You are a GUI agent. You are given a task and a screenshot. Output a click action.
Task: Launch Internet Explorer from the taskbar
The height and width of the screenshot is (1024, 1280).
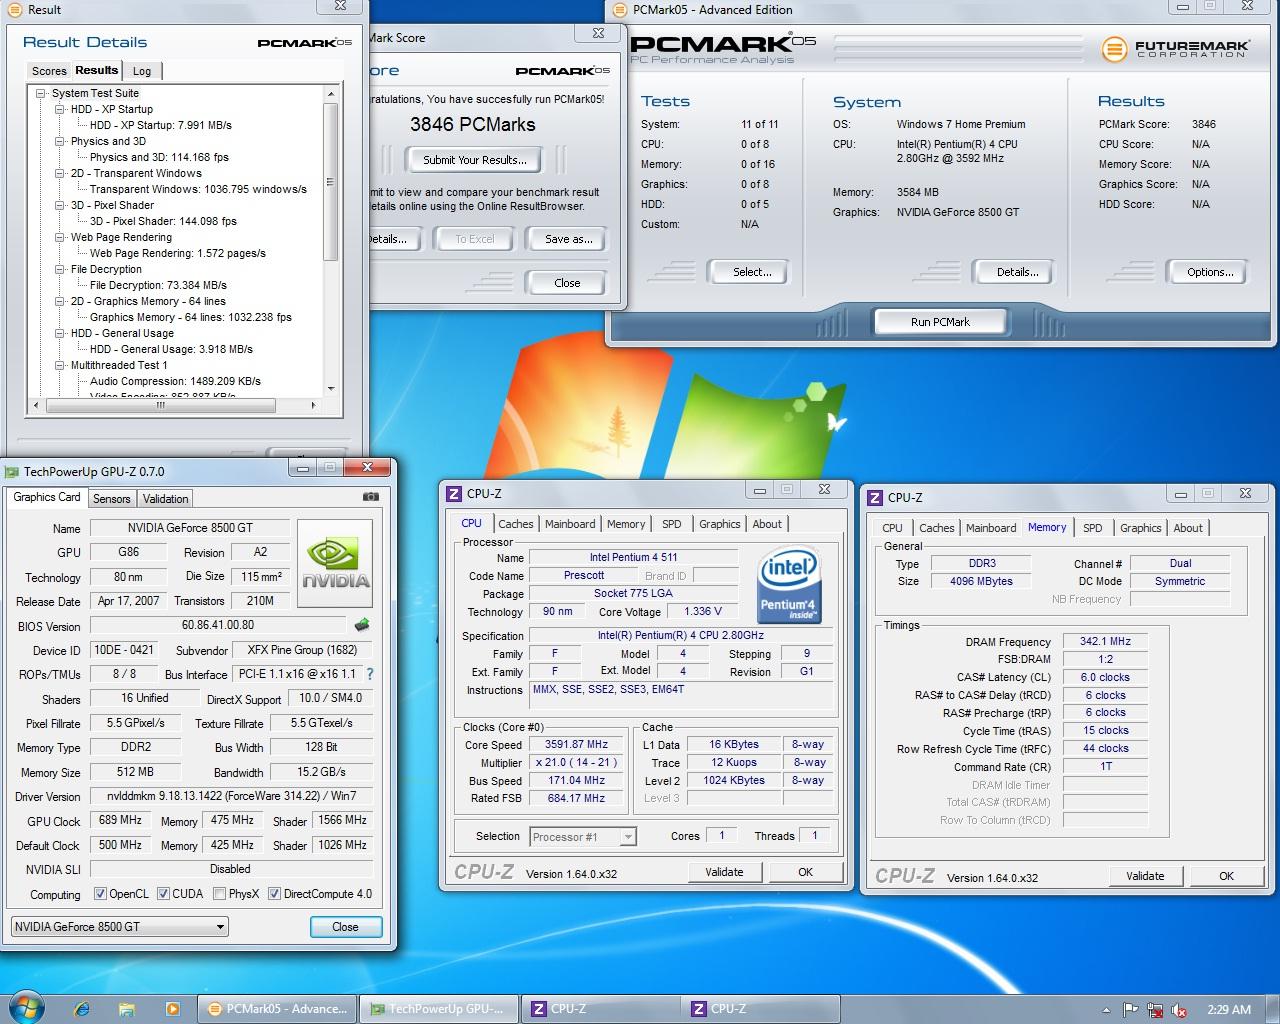[x=82, y=1009]
